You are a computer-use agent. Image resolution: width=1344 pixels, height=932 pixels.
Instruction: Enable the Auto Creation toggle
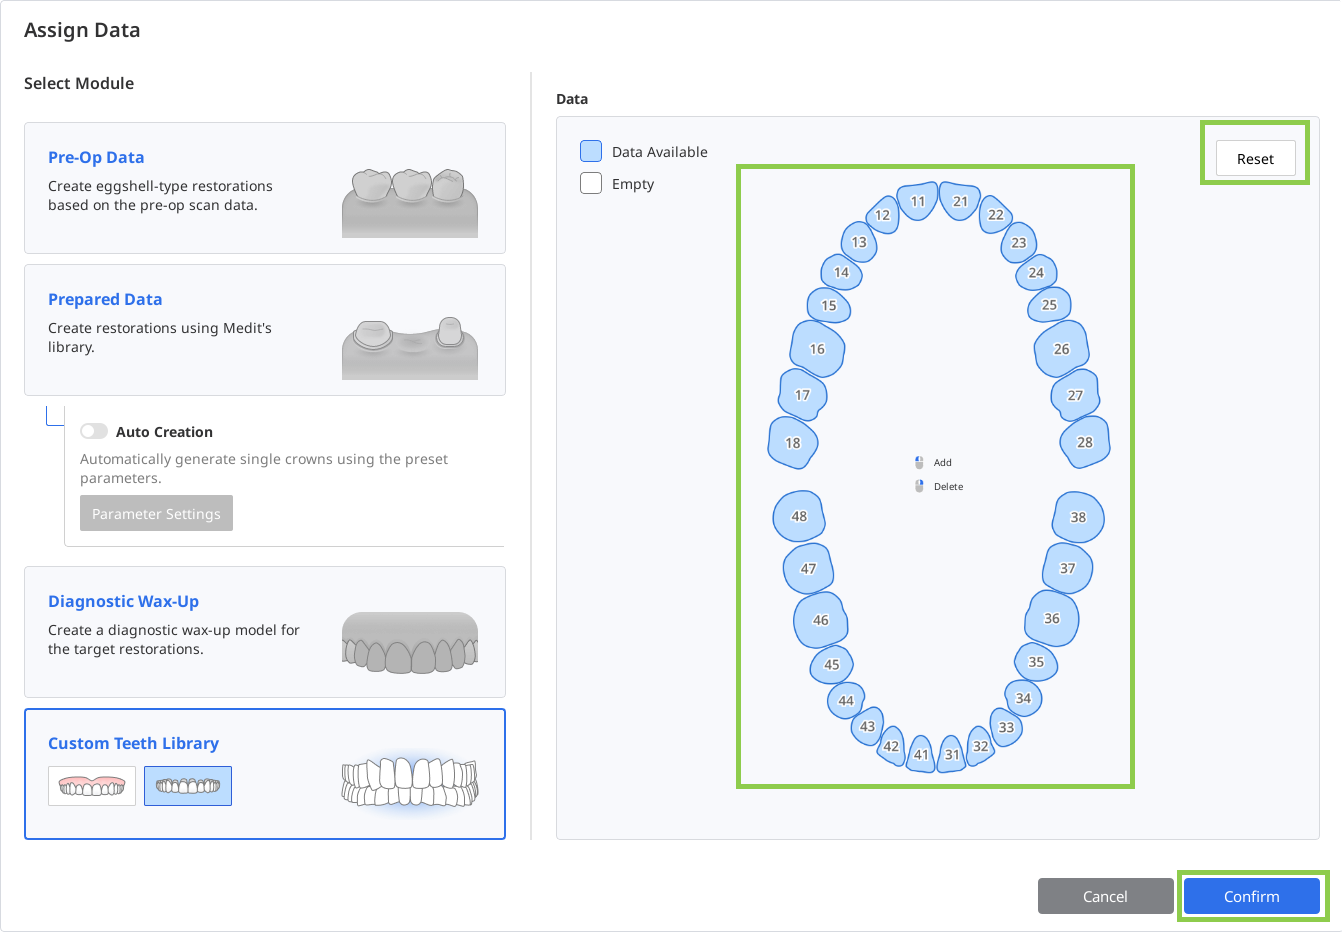(94, 431)
